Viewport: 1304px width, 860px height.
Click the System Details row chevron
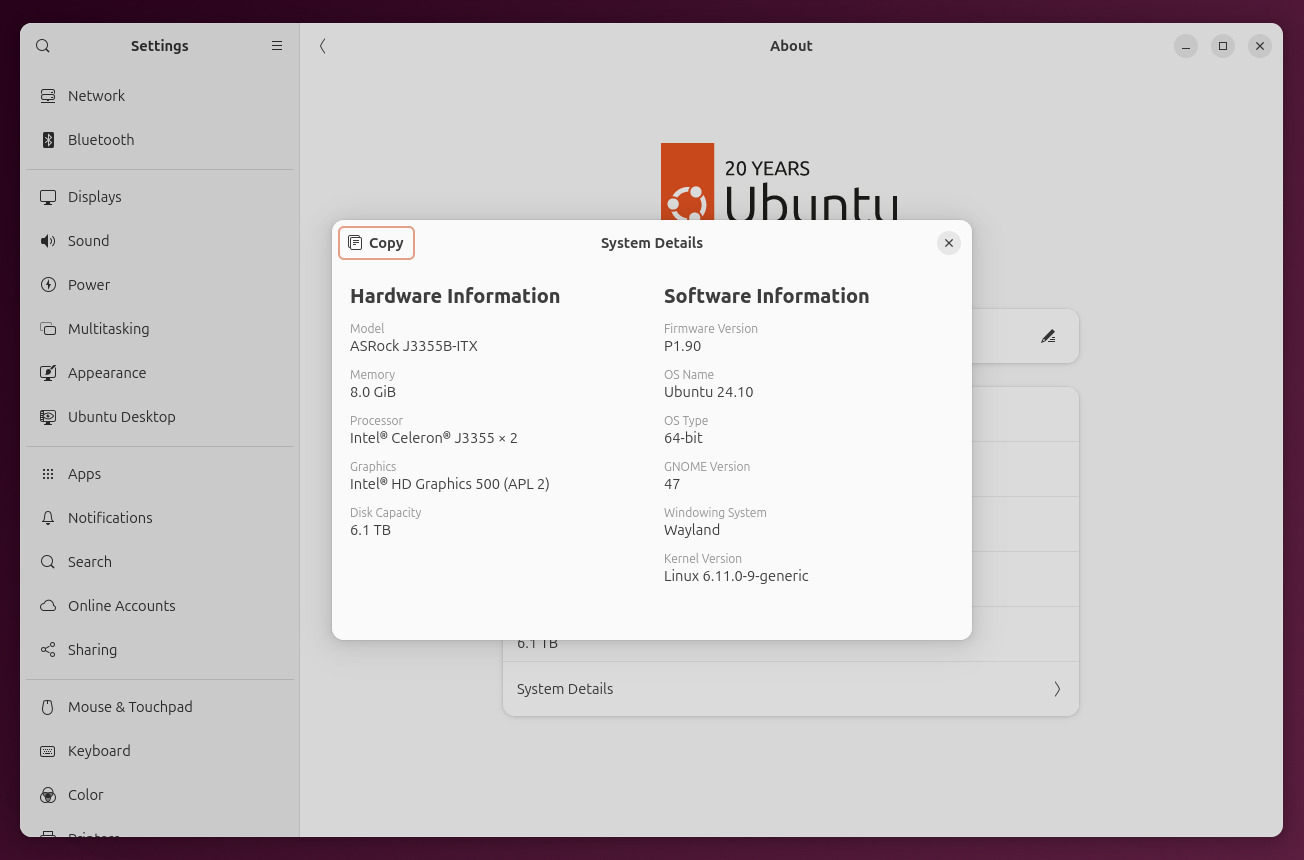point(1057,689)
